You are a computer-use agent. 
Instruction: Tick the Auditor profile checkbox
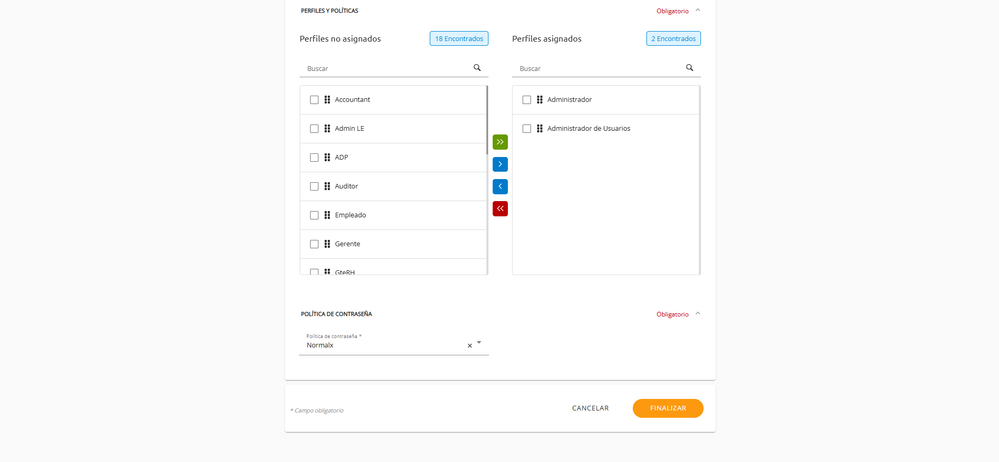pos(314,186)
